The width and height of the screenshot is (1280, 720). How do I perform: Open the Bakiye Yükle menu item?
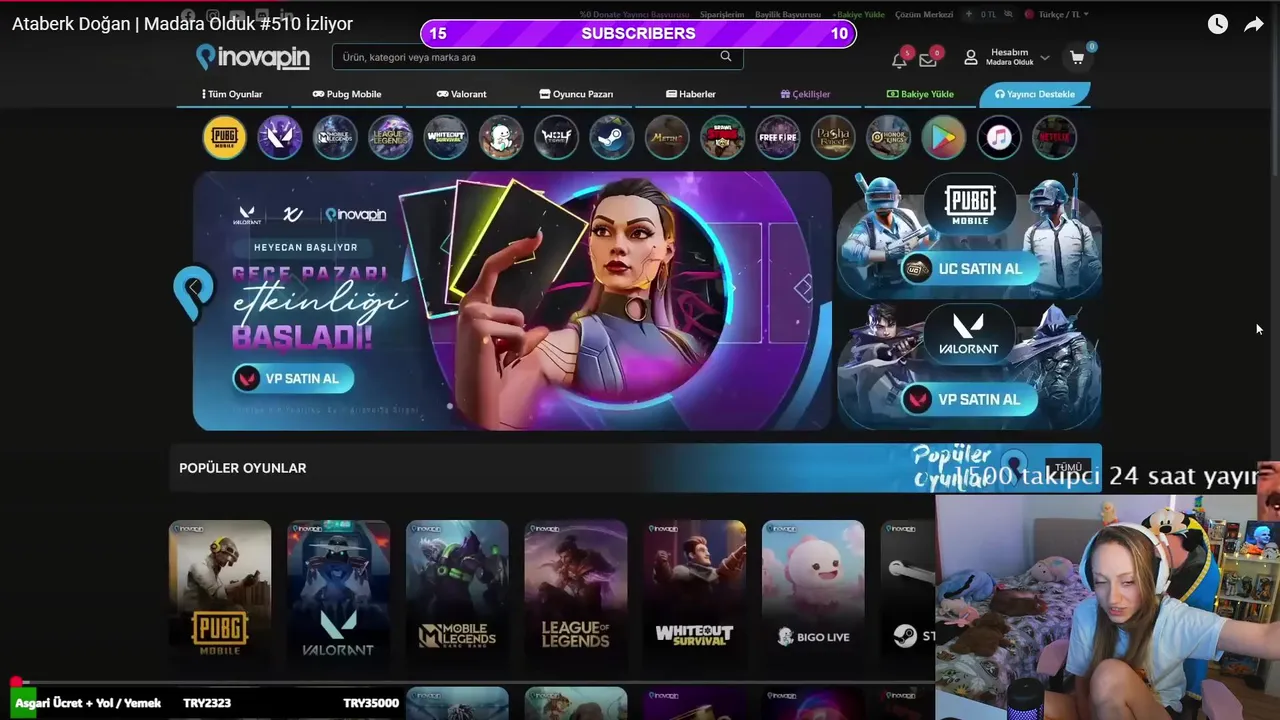click(x=920, y=94)
